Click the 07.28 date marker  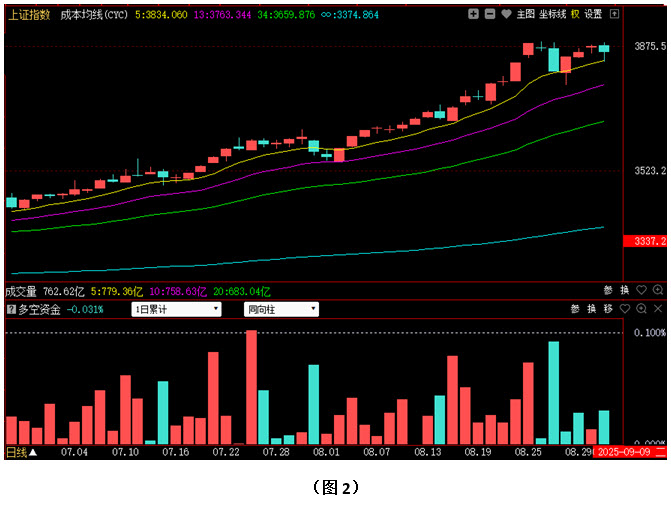pyautogui.click(x=276, y=452)
